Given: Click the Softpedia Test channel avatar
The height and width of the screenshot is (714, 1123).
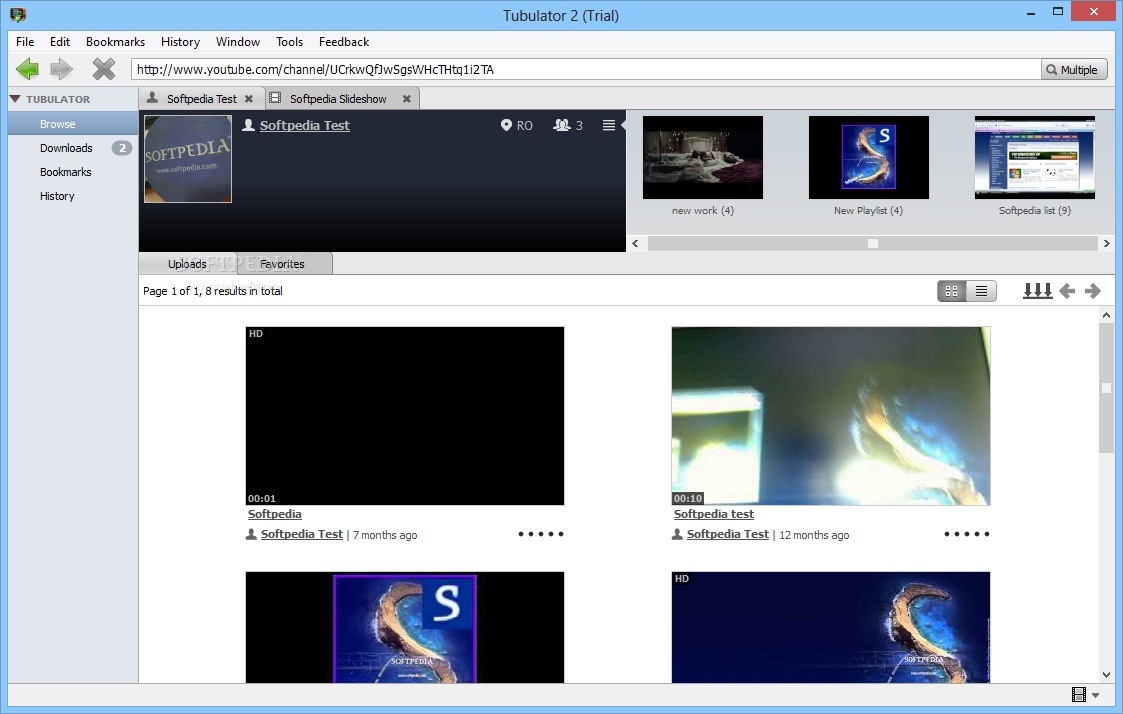Looking at the screenshot, I should pos(188,159).
